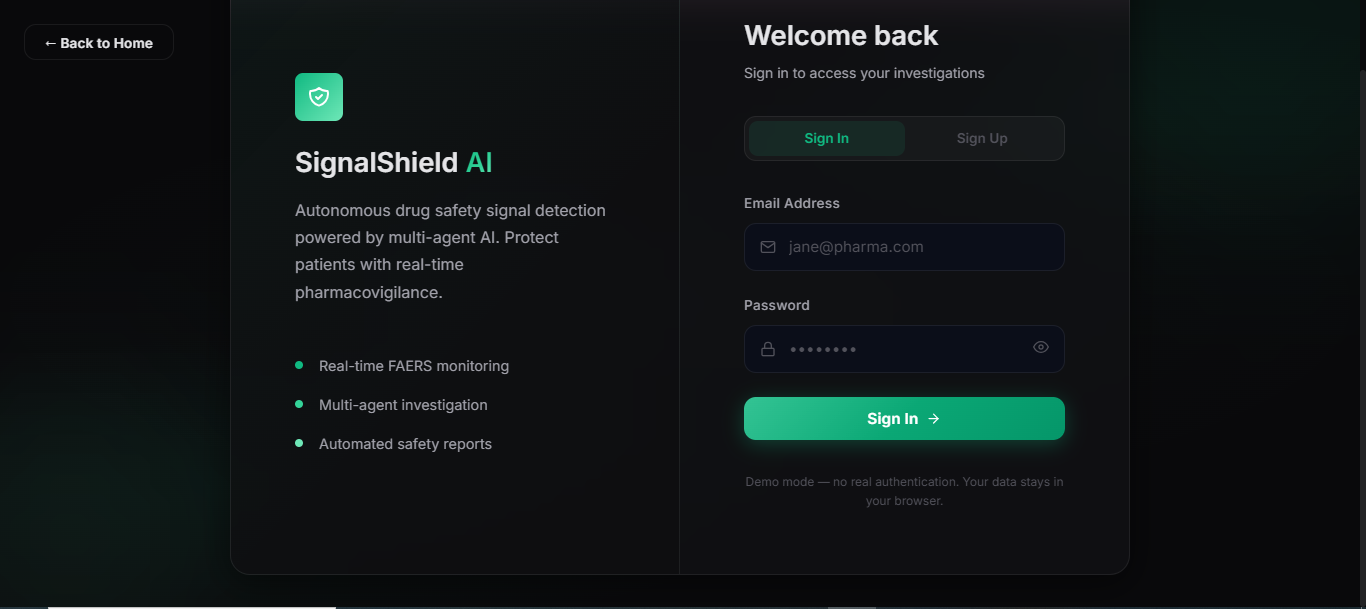Click the envelope icon in email field

coord(768,247)
